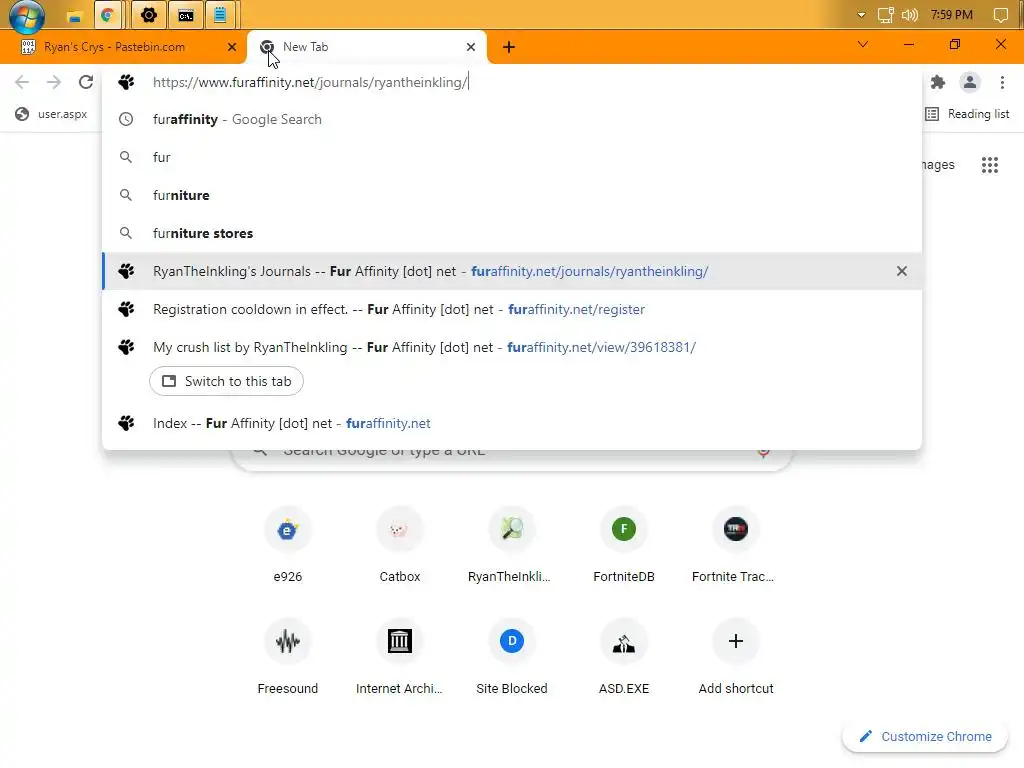Image resolution: width=1024 pixels, height=768 pixels.
Task: Click Switch to this tab button
Action: coord(226,381)
